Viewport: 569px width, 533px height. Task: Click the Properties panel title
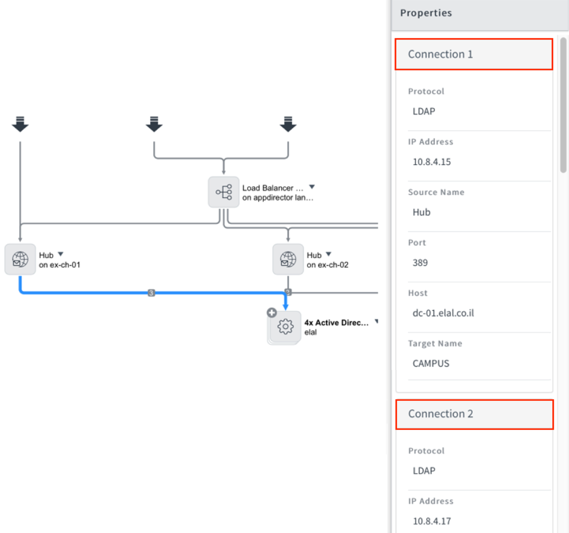click(x=426, y=13)
